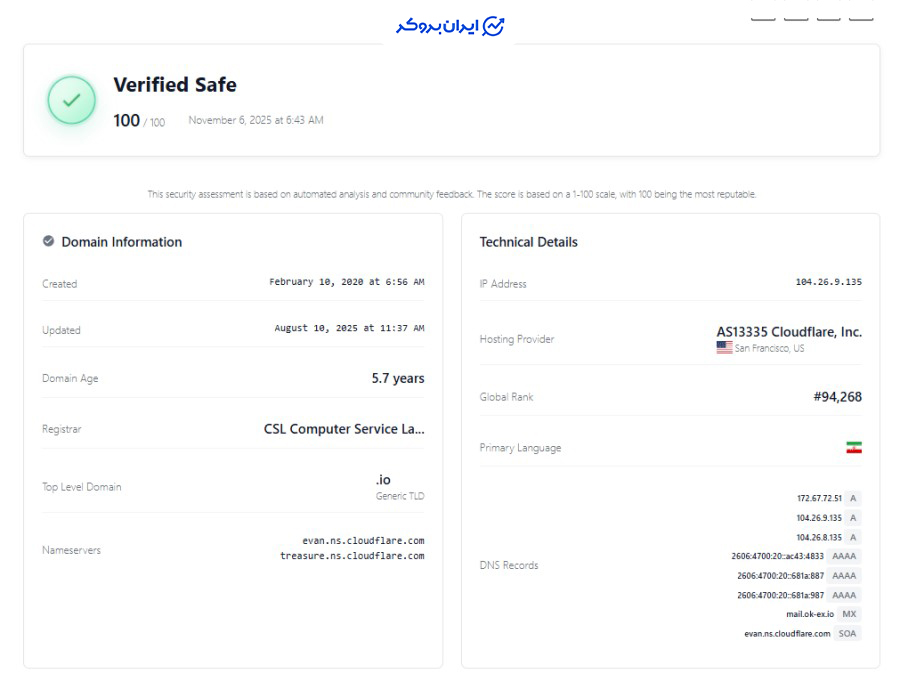Click the MX record type badge

pos(849,614)
